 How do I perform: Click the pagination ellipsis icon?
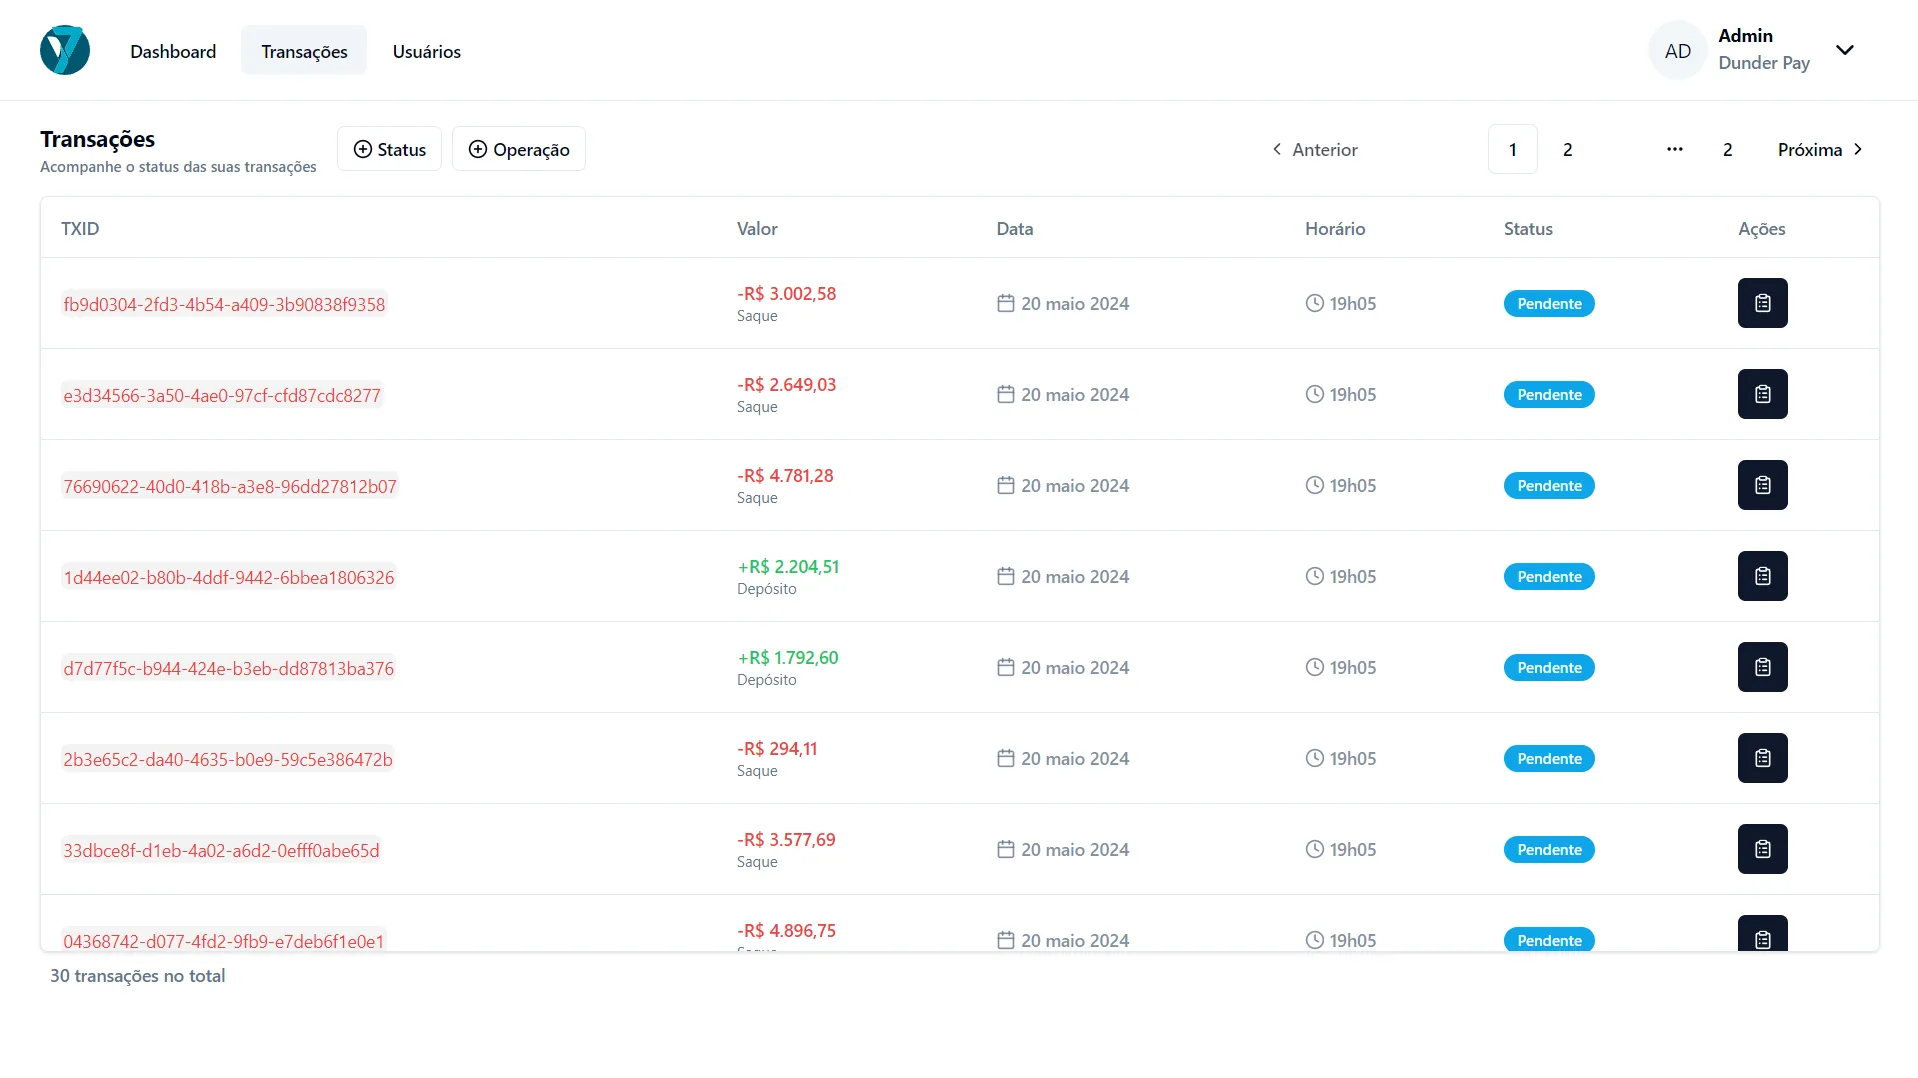(x=1674, y=149)
